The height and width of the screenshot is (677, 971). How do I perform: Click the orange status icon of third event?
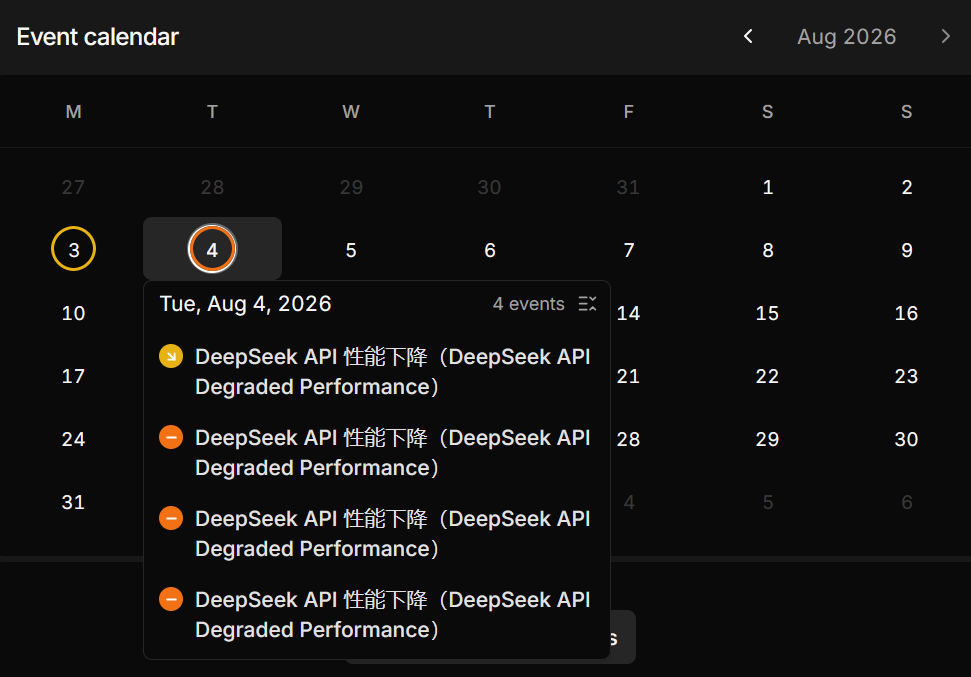click(x=171, y=518)
